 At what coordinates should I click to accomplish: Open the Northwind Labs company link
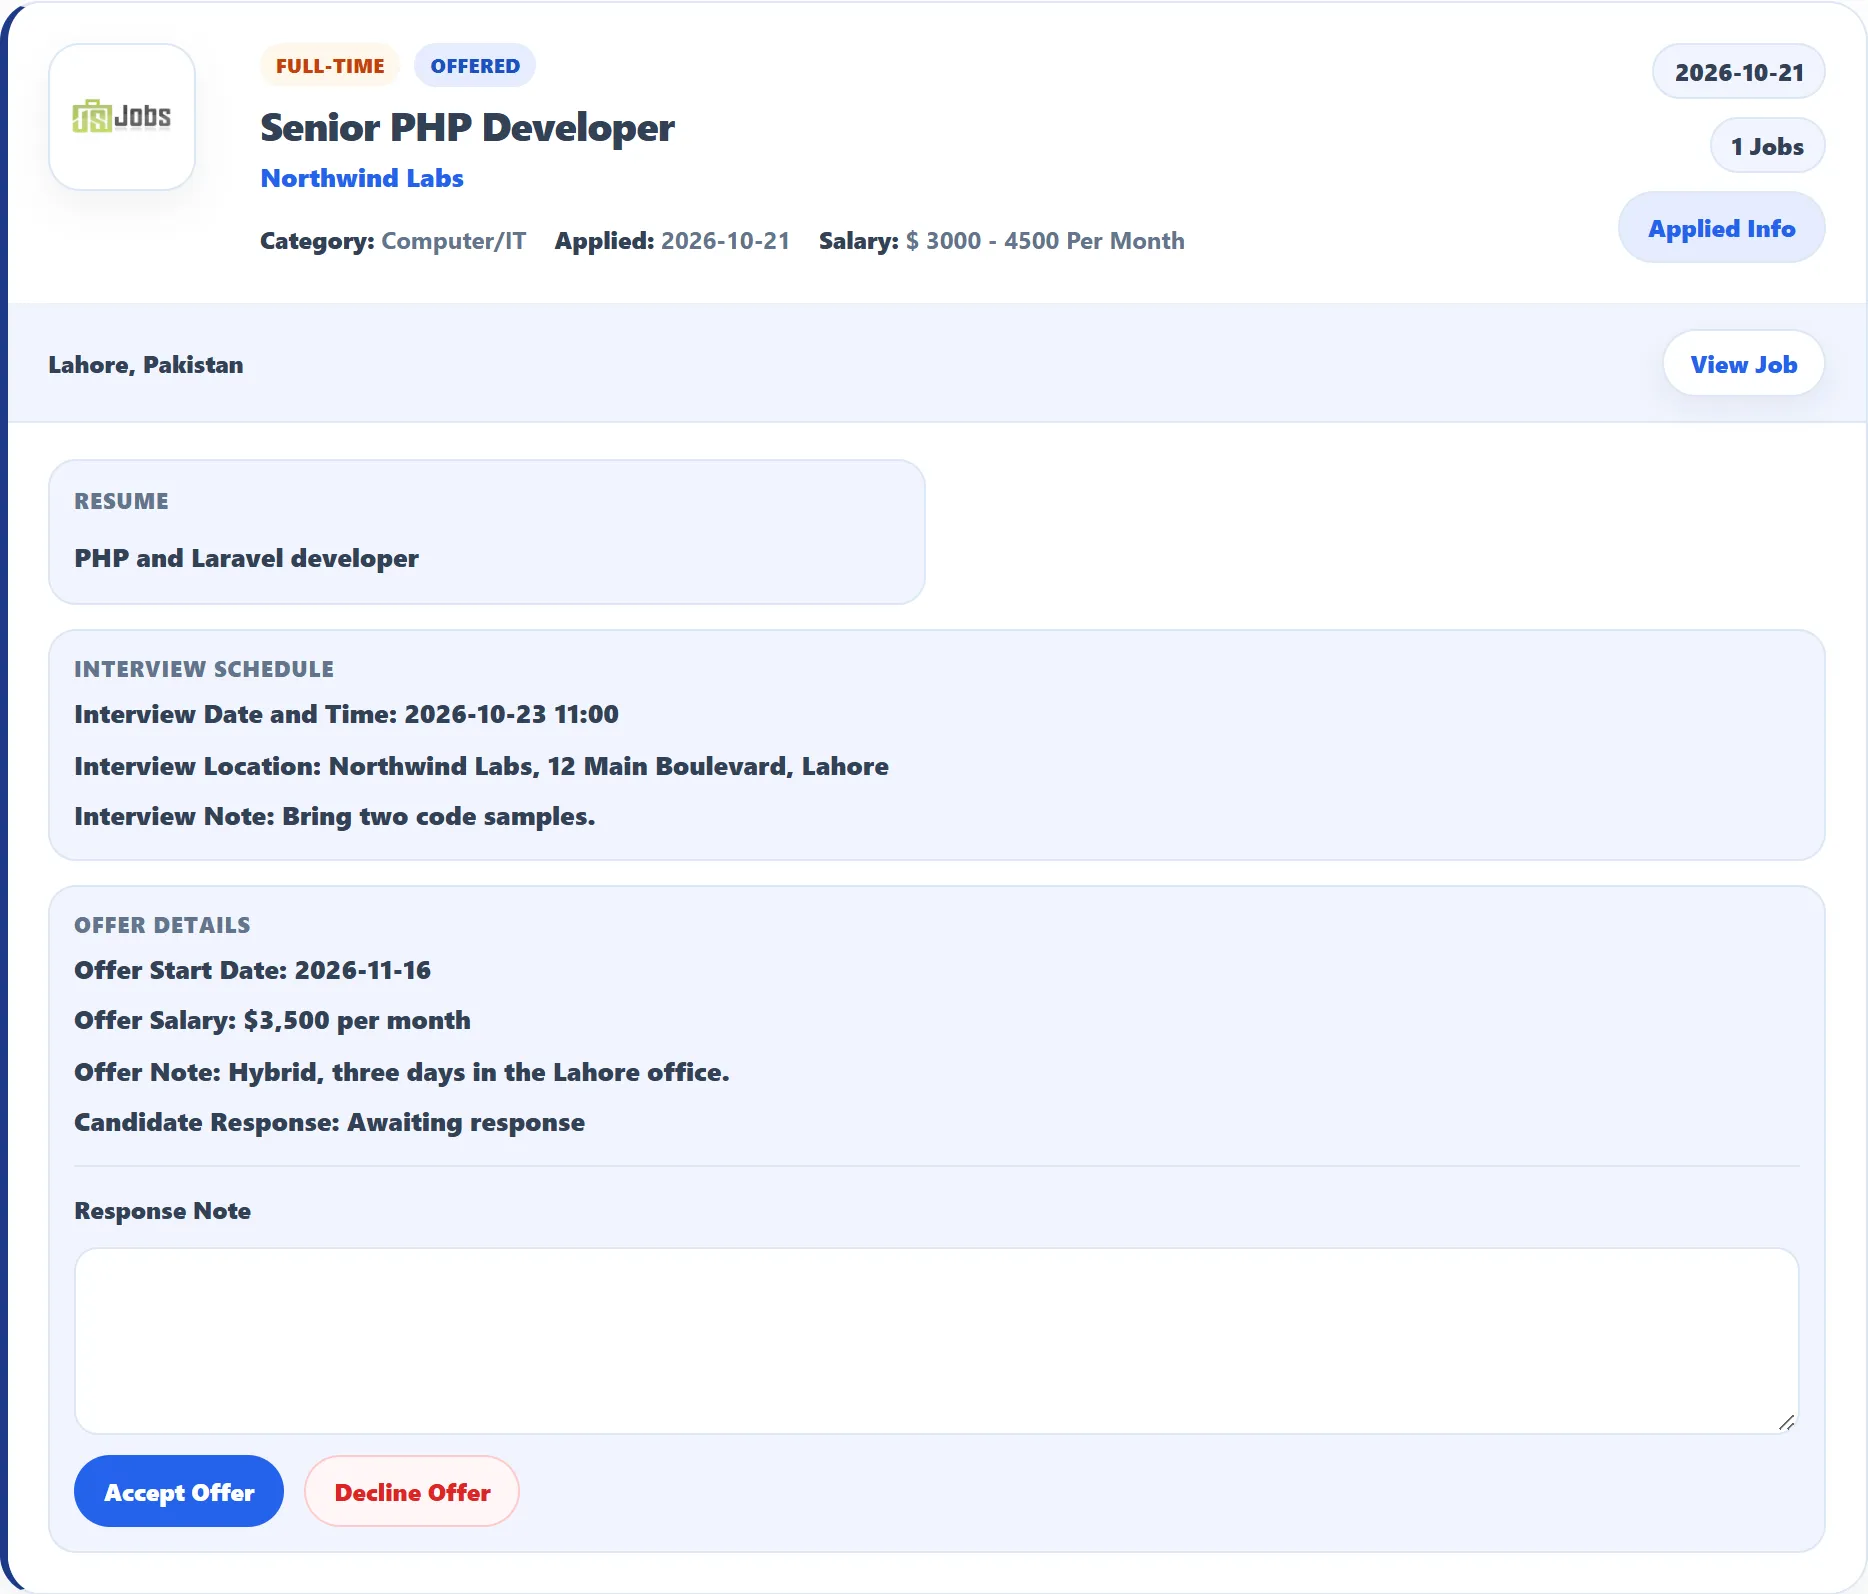[x=362, y=178]
